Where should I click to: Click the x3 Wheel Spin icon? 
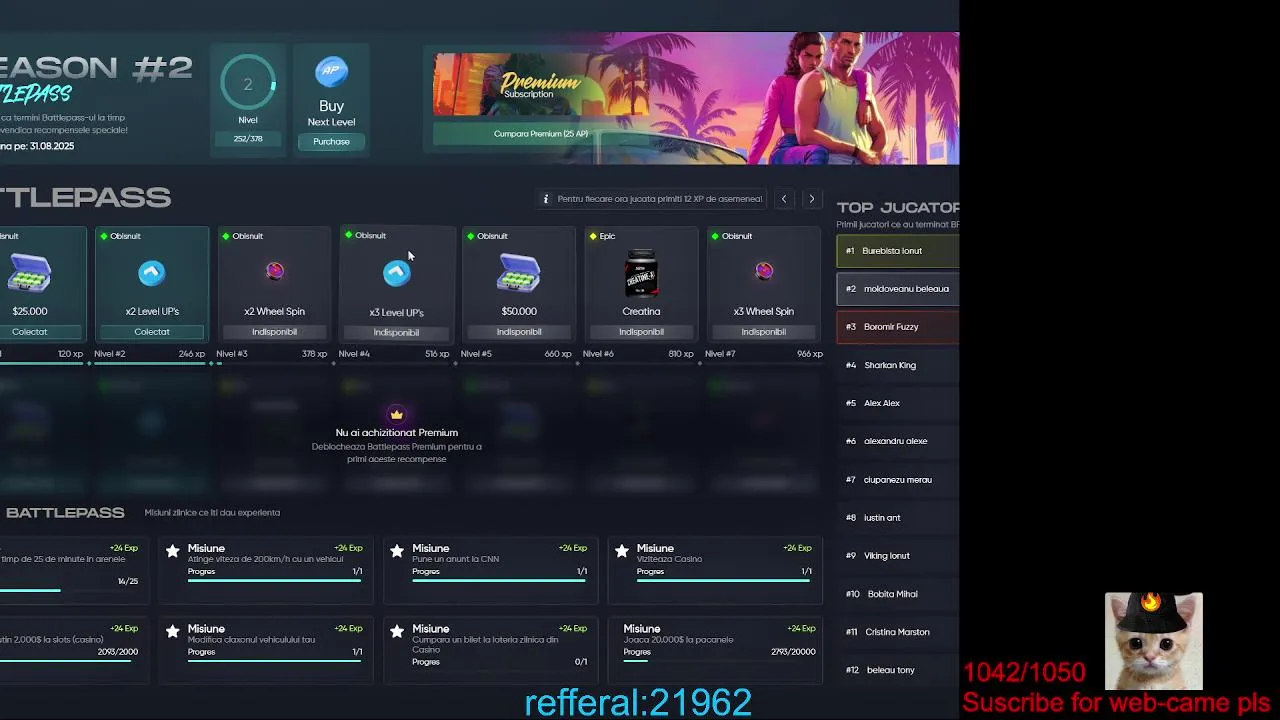click(764, 271)
